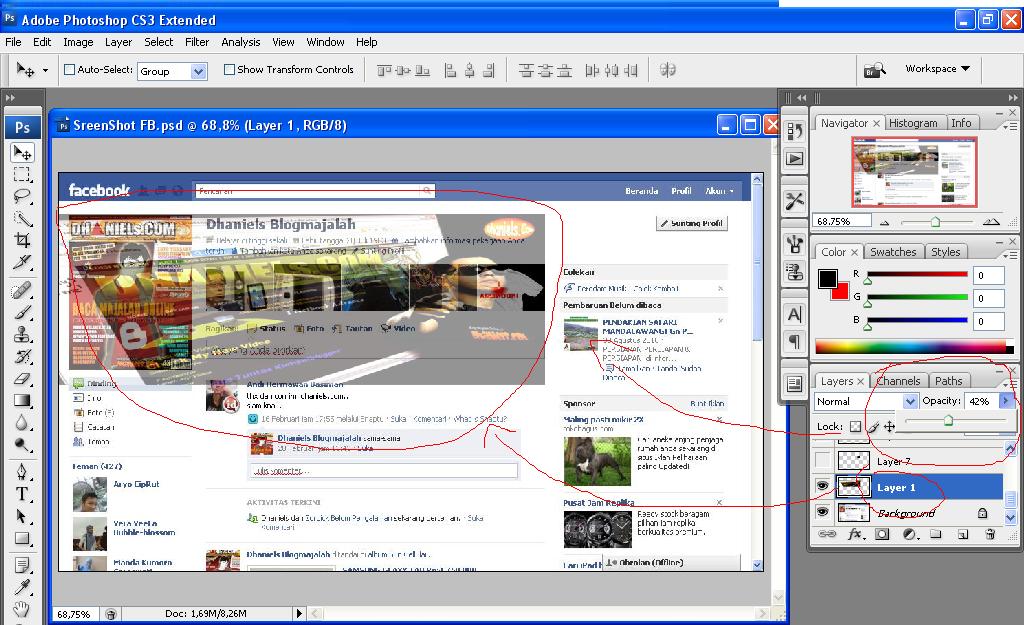Enable the Auto-Select checkbox
Viewport: 1024px width, 625px height.
coord(69,69)
